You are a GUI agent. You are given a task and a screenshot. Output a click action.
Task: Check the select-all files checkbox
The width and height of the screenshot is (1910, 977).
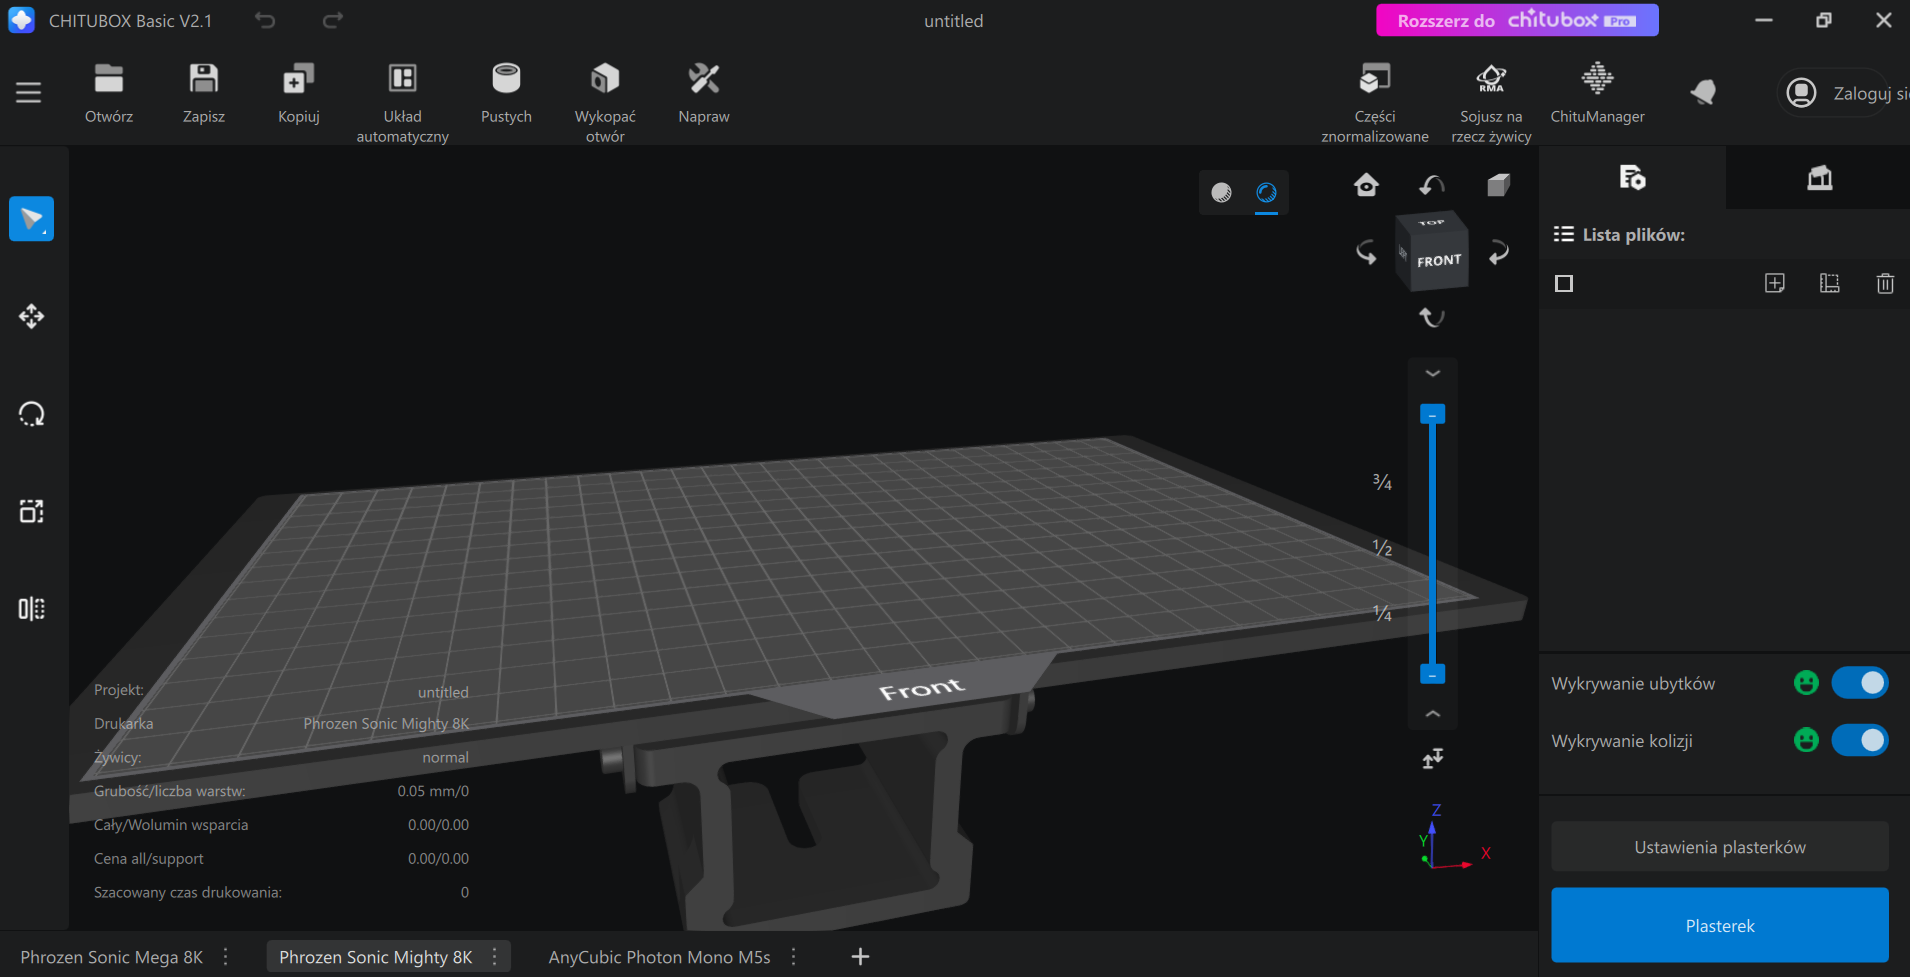(x=1564, y=284)
